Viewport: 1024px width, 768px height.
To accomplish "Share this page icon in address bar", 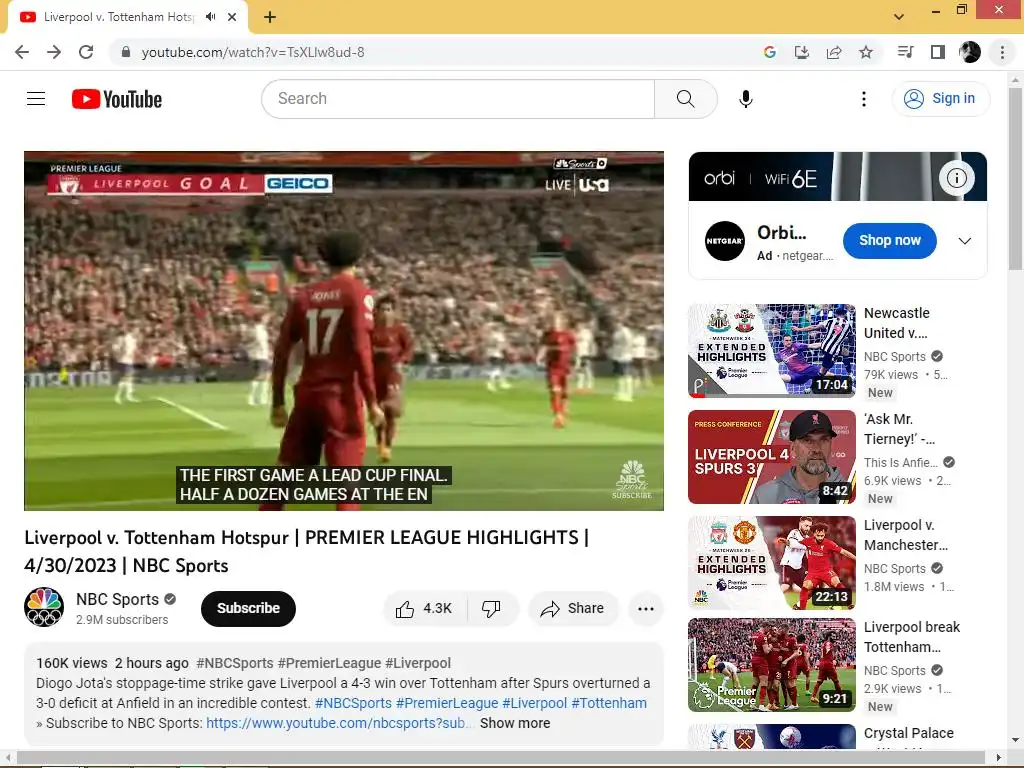I will coord(834,52).
